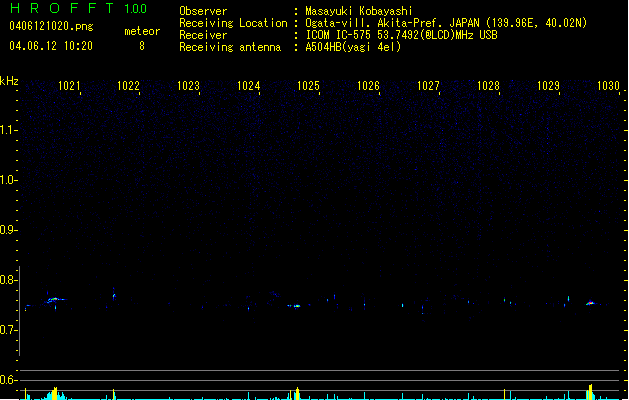The height and width of the screenshot is (400, 629).
Task: Click the 1026 time axis label
Action: tap(368, 86)
